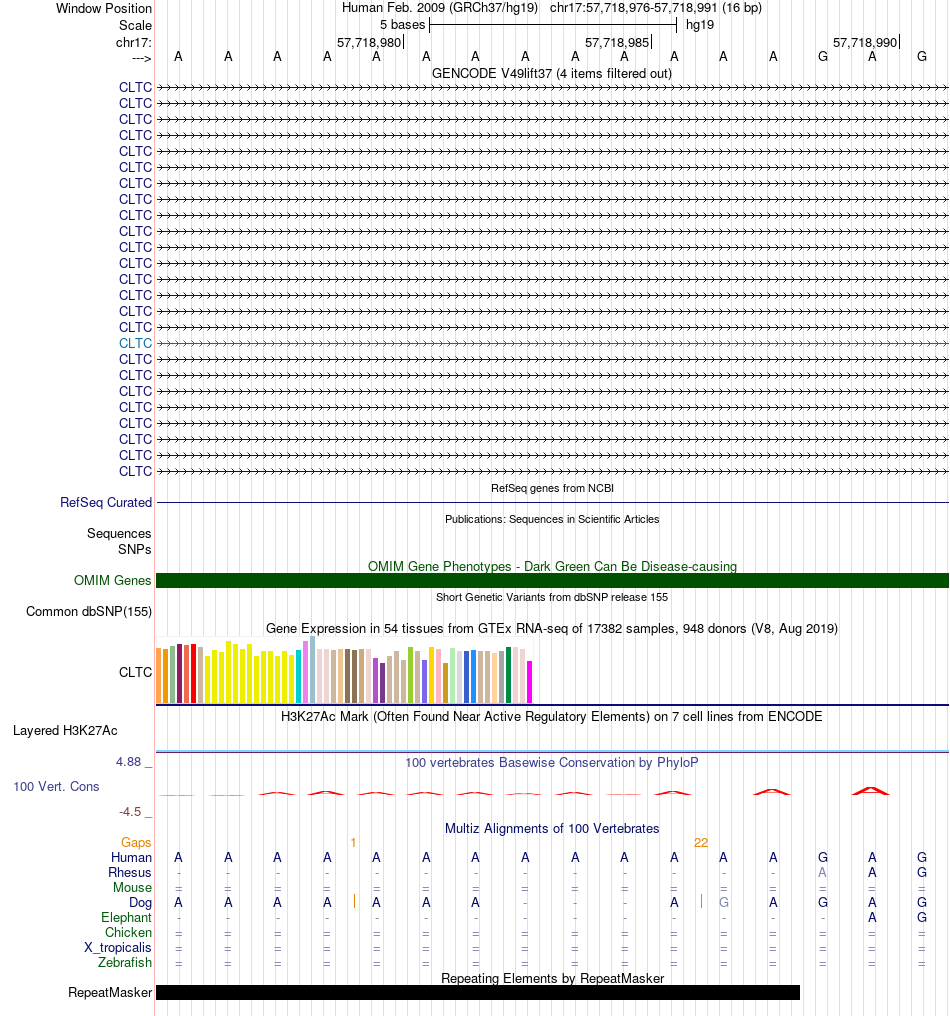Image resolution: width=950 pixels, height=1016 pixels.
Task: Click the Dog row orange insertion bar under gap 22
Action: (x=701, y=901)
